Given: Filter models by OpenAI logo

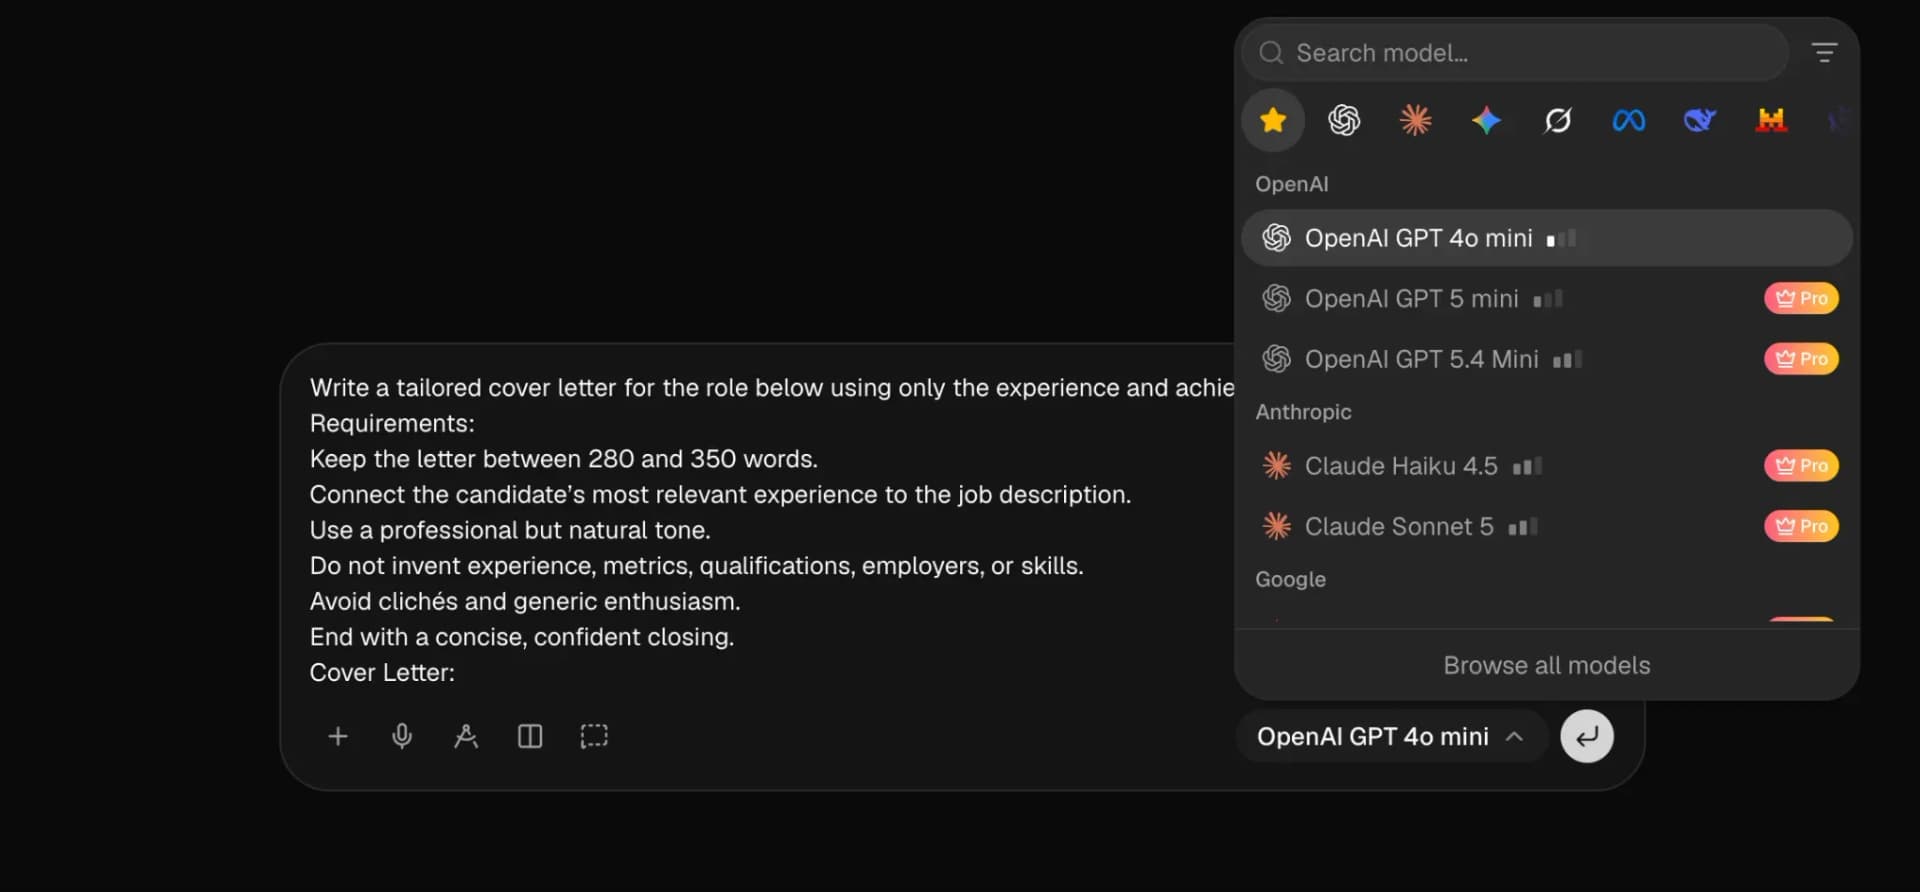Looking at the screenshot, I should pyautogui.click(x=1344, y=121).
